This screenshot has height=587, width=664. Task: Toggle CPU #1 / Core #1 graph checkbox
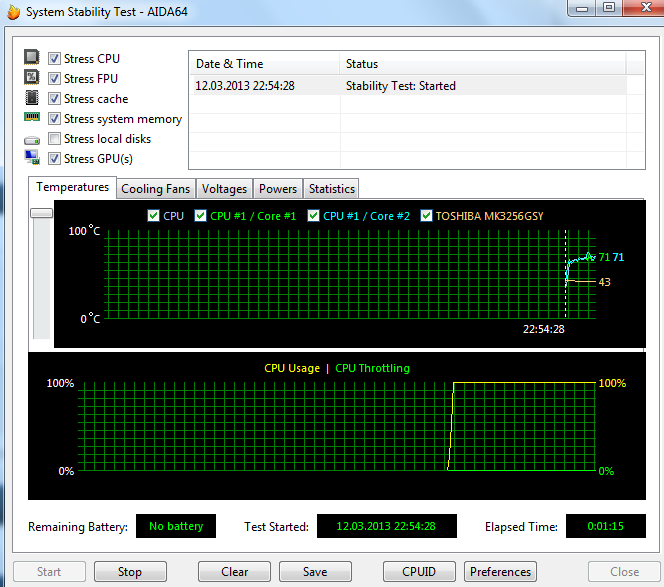pos(200,216)
